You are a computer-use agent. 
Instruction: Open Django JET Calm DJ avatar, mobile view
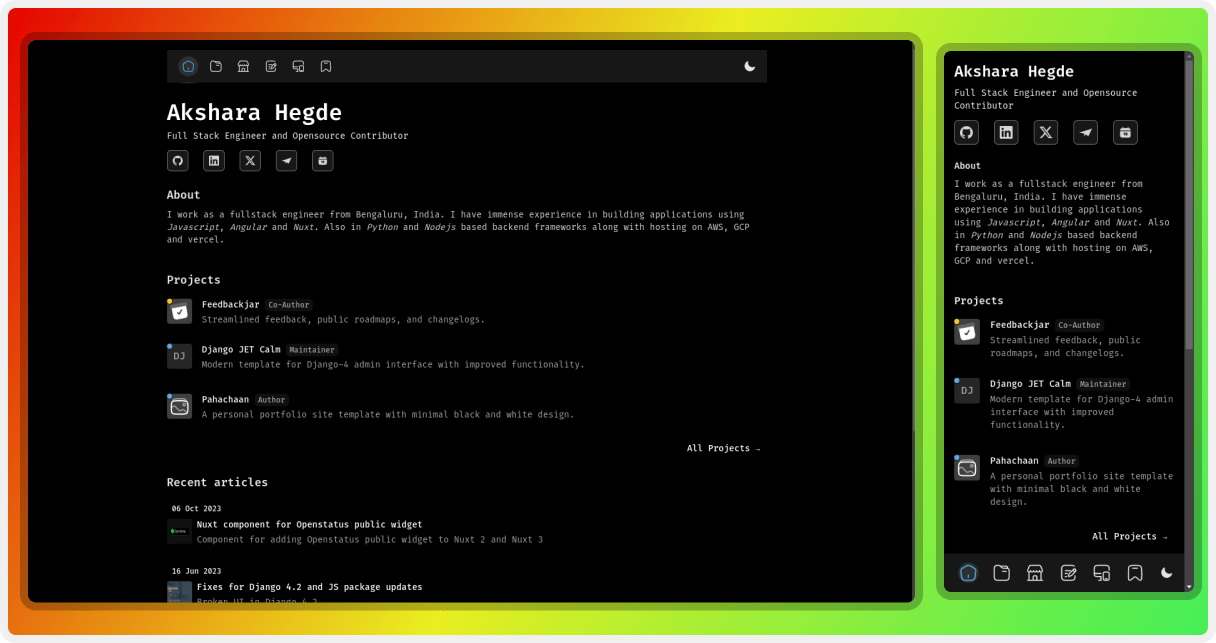click(967, 391)
